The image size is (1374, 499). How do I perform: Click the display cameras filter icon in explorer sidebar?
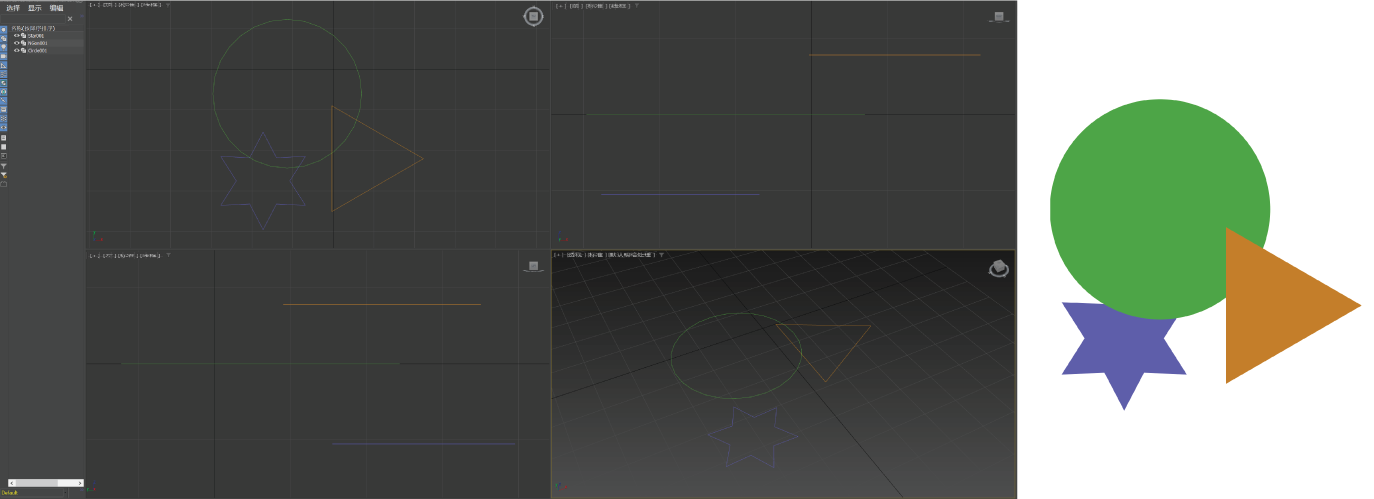[x=3, y=56]
